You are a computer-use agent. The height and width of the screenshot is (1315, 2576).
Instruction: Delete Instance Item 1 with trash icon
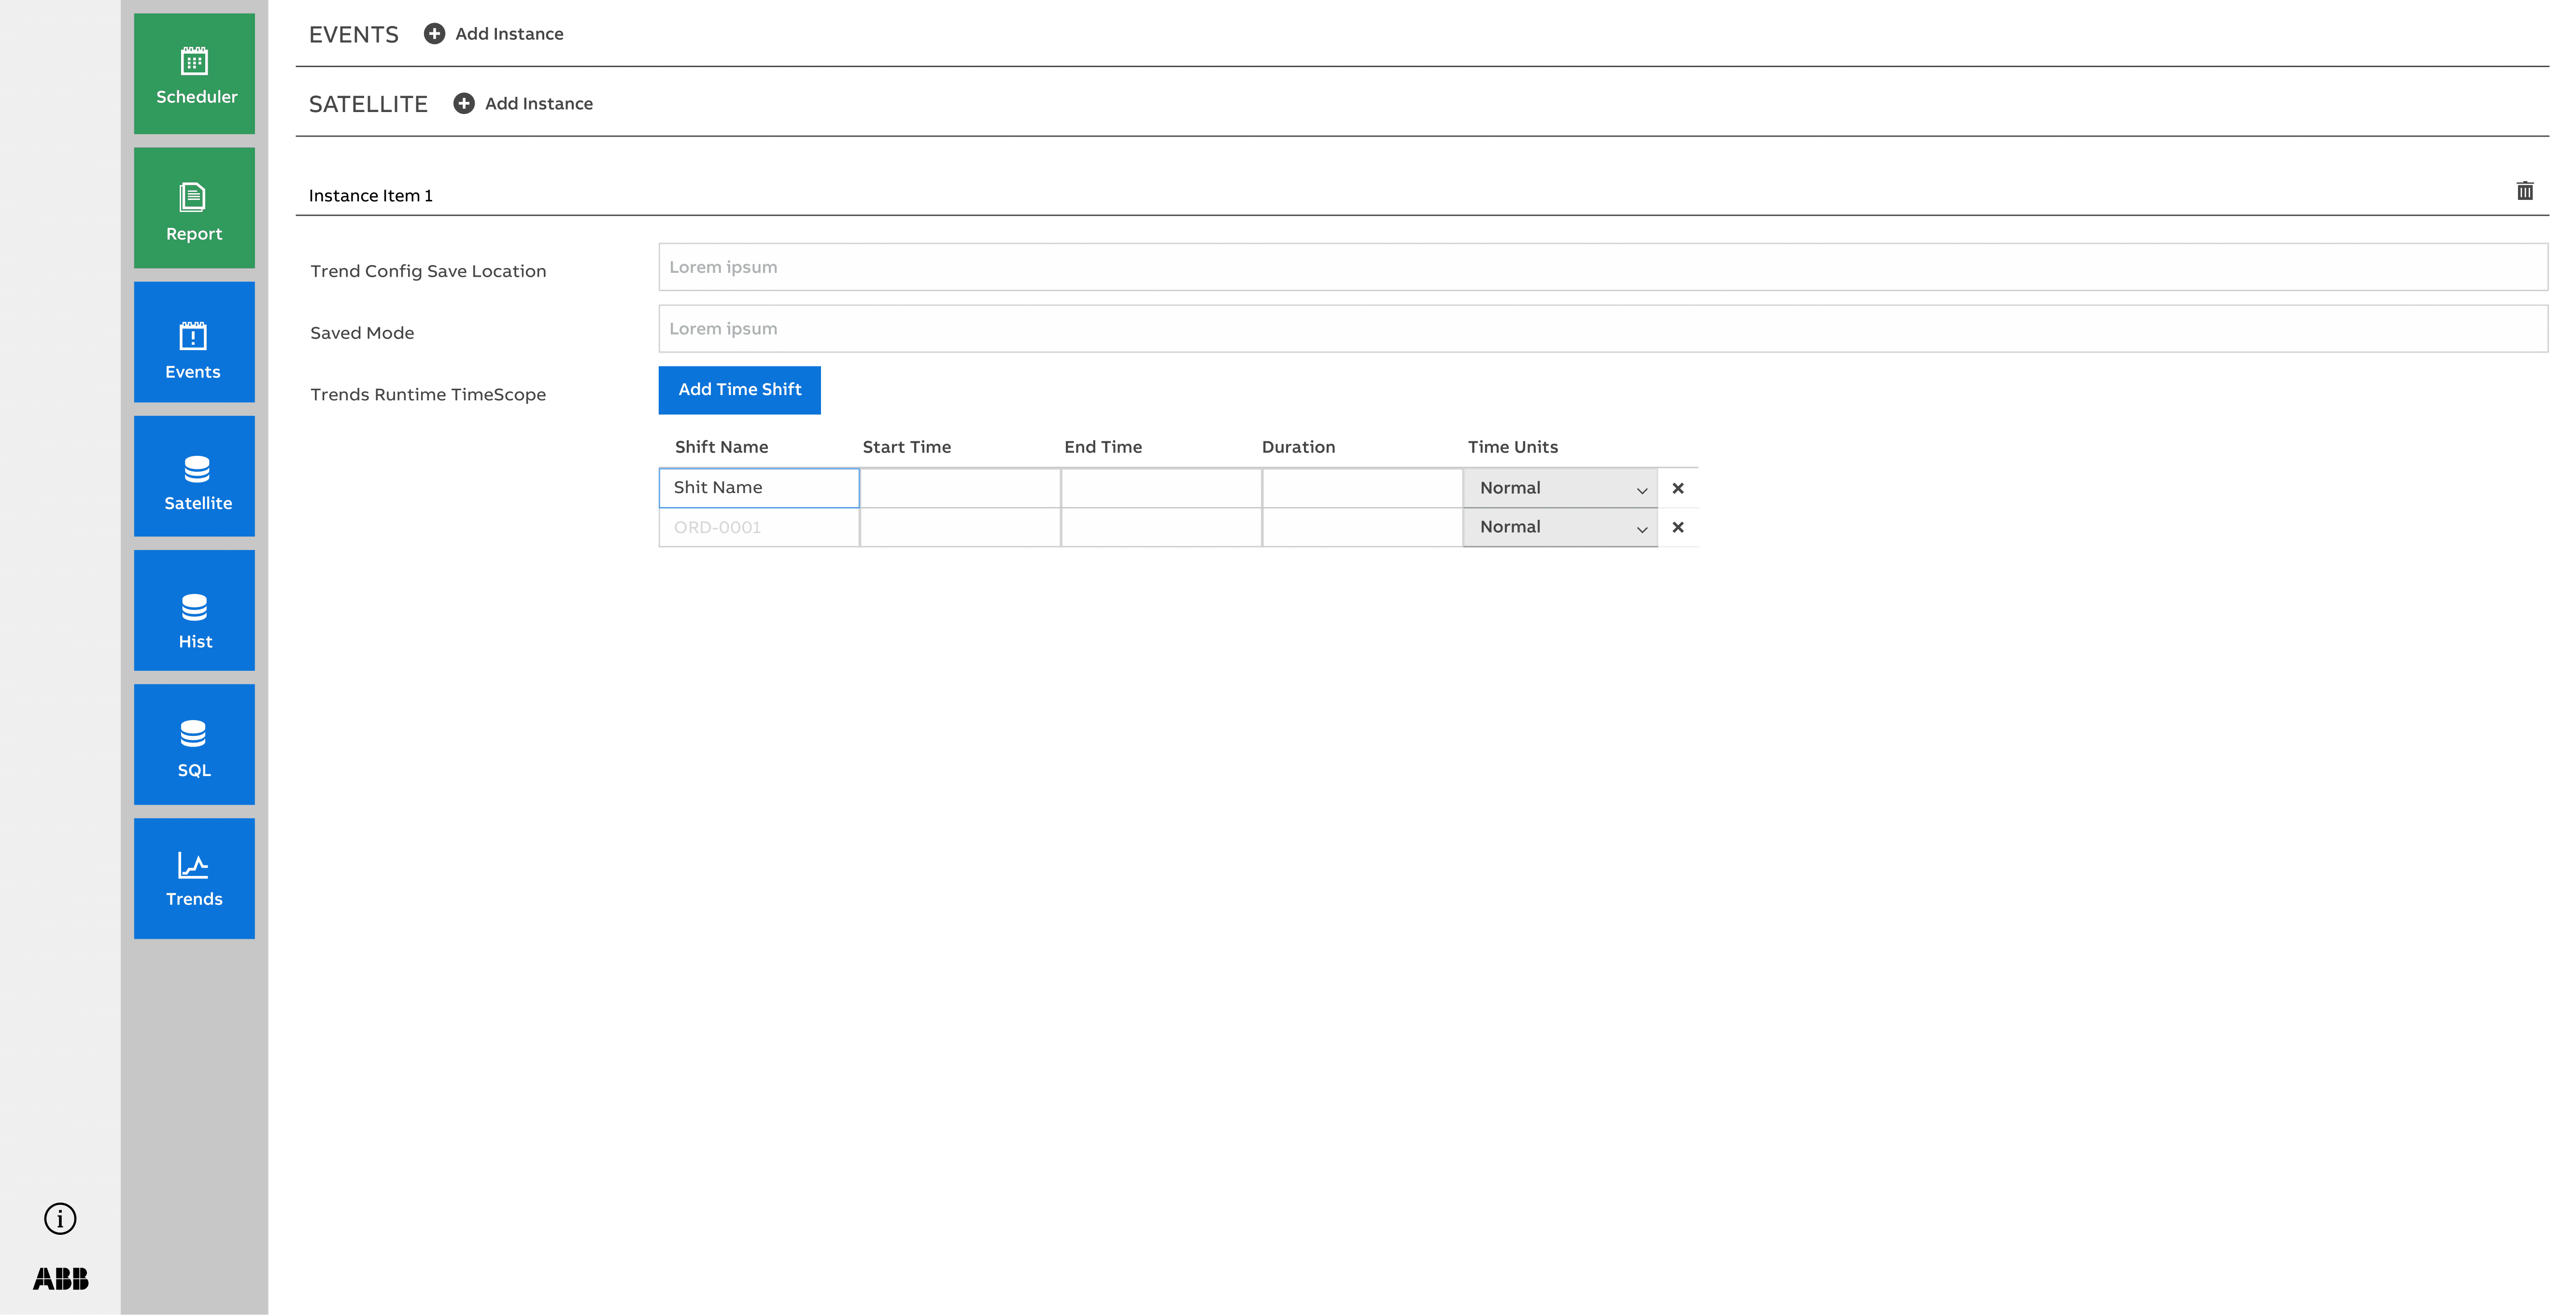point(2524,191)
